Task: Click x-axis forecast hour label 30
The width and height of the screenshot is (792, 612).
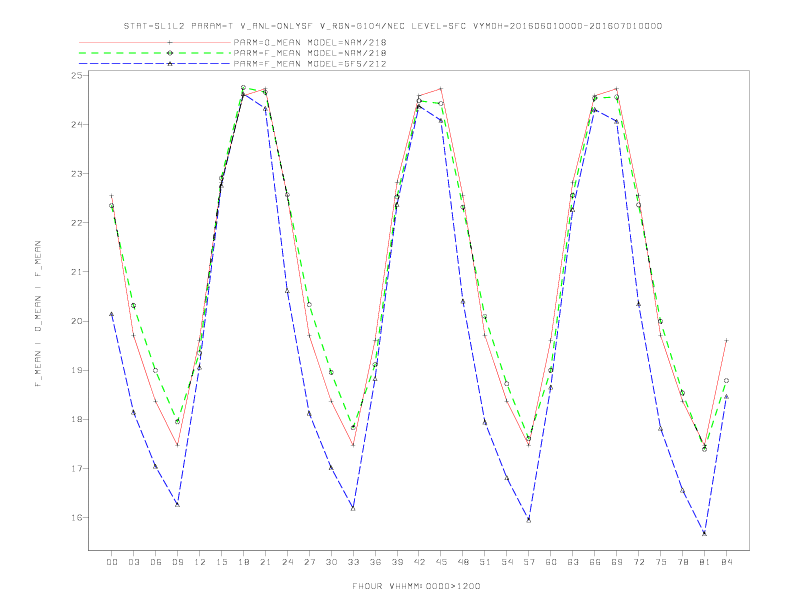Action: coord(331,562)
